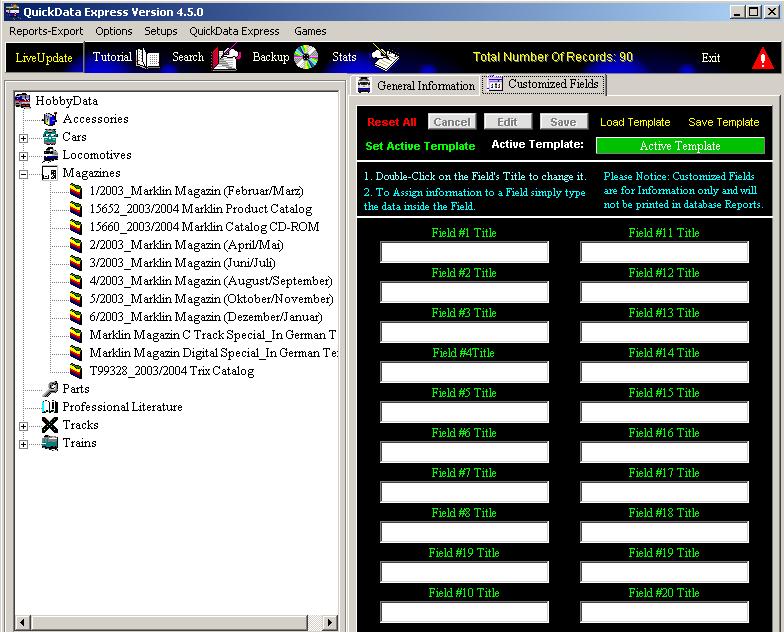Open Stats with the quill icon
Image resolution: width=784 pixels, height=632 pixels.
384,57
